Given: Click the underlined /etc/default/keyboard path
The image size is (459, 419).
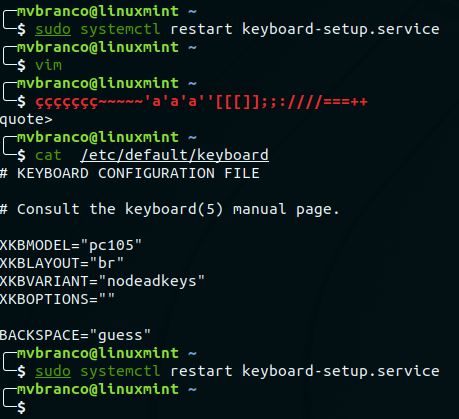Looking at the screenshot, I should click(x=175, y=155).
